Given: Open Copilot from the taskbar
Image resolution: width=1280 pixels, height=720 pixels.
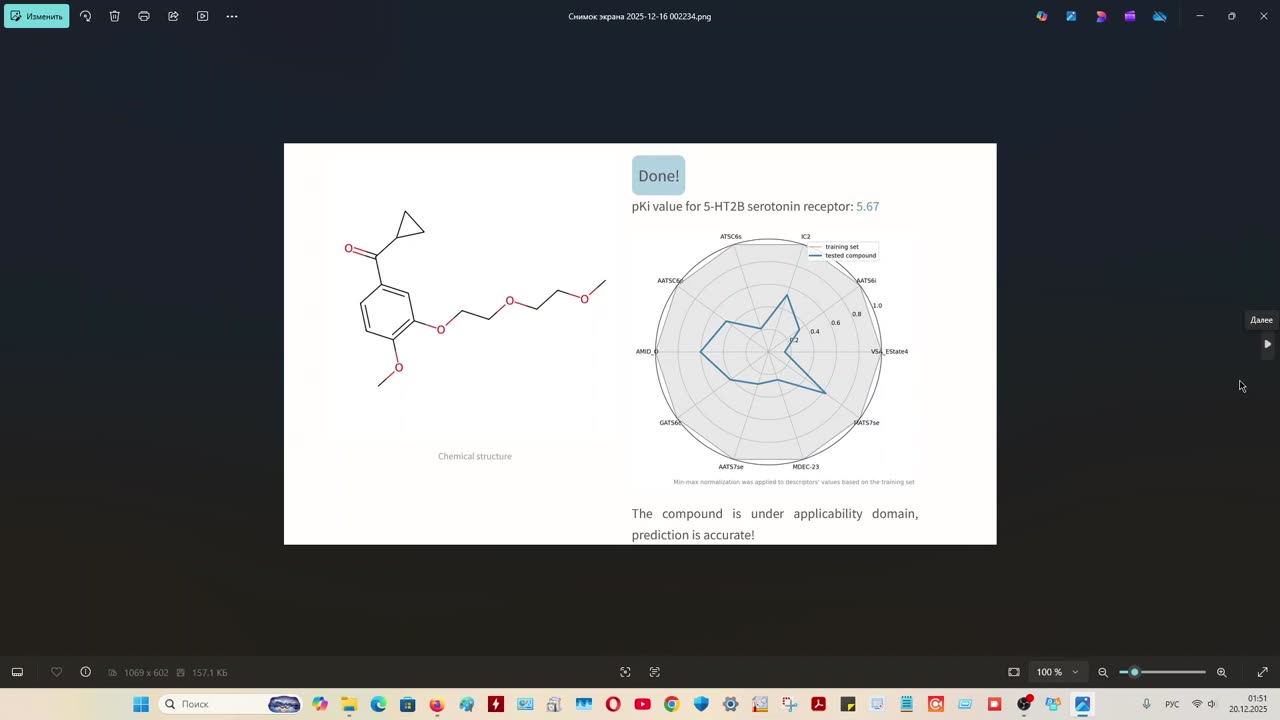Looking at the screenshot, I should (x=320, y=704).
